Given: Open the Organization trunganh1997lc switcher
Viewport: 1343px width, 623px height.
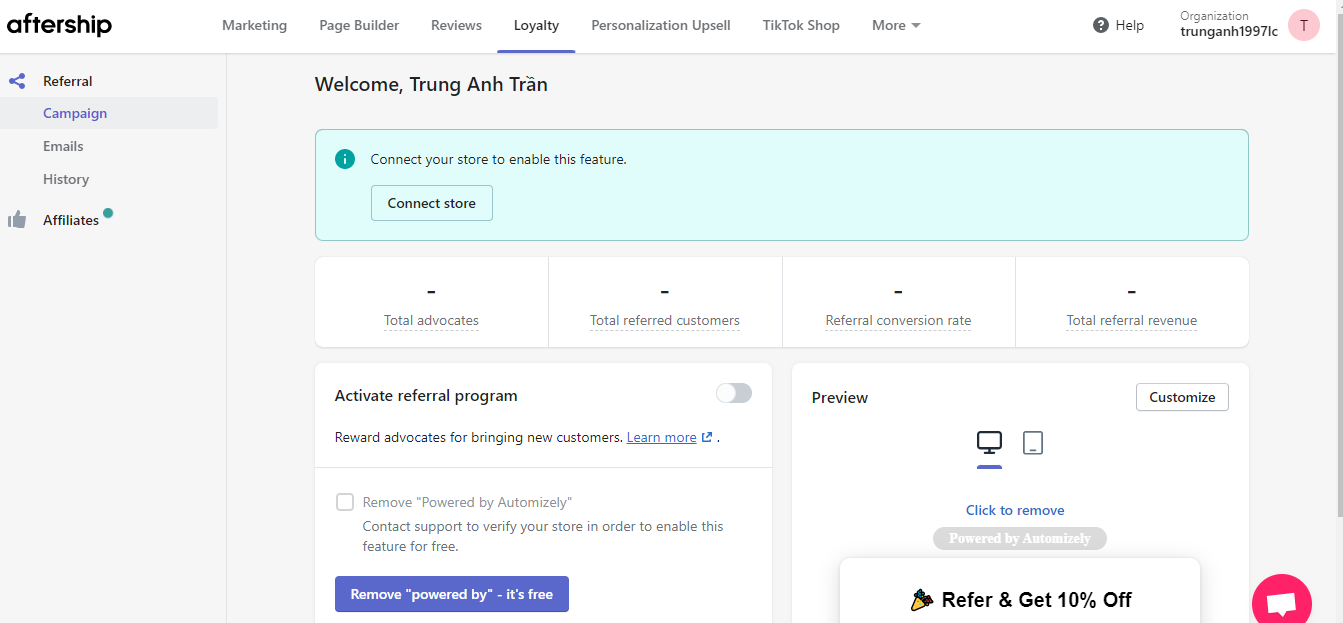Looking at the screenshot, I should (x=1229, y=24).
